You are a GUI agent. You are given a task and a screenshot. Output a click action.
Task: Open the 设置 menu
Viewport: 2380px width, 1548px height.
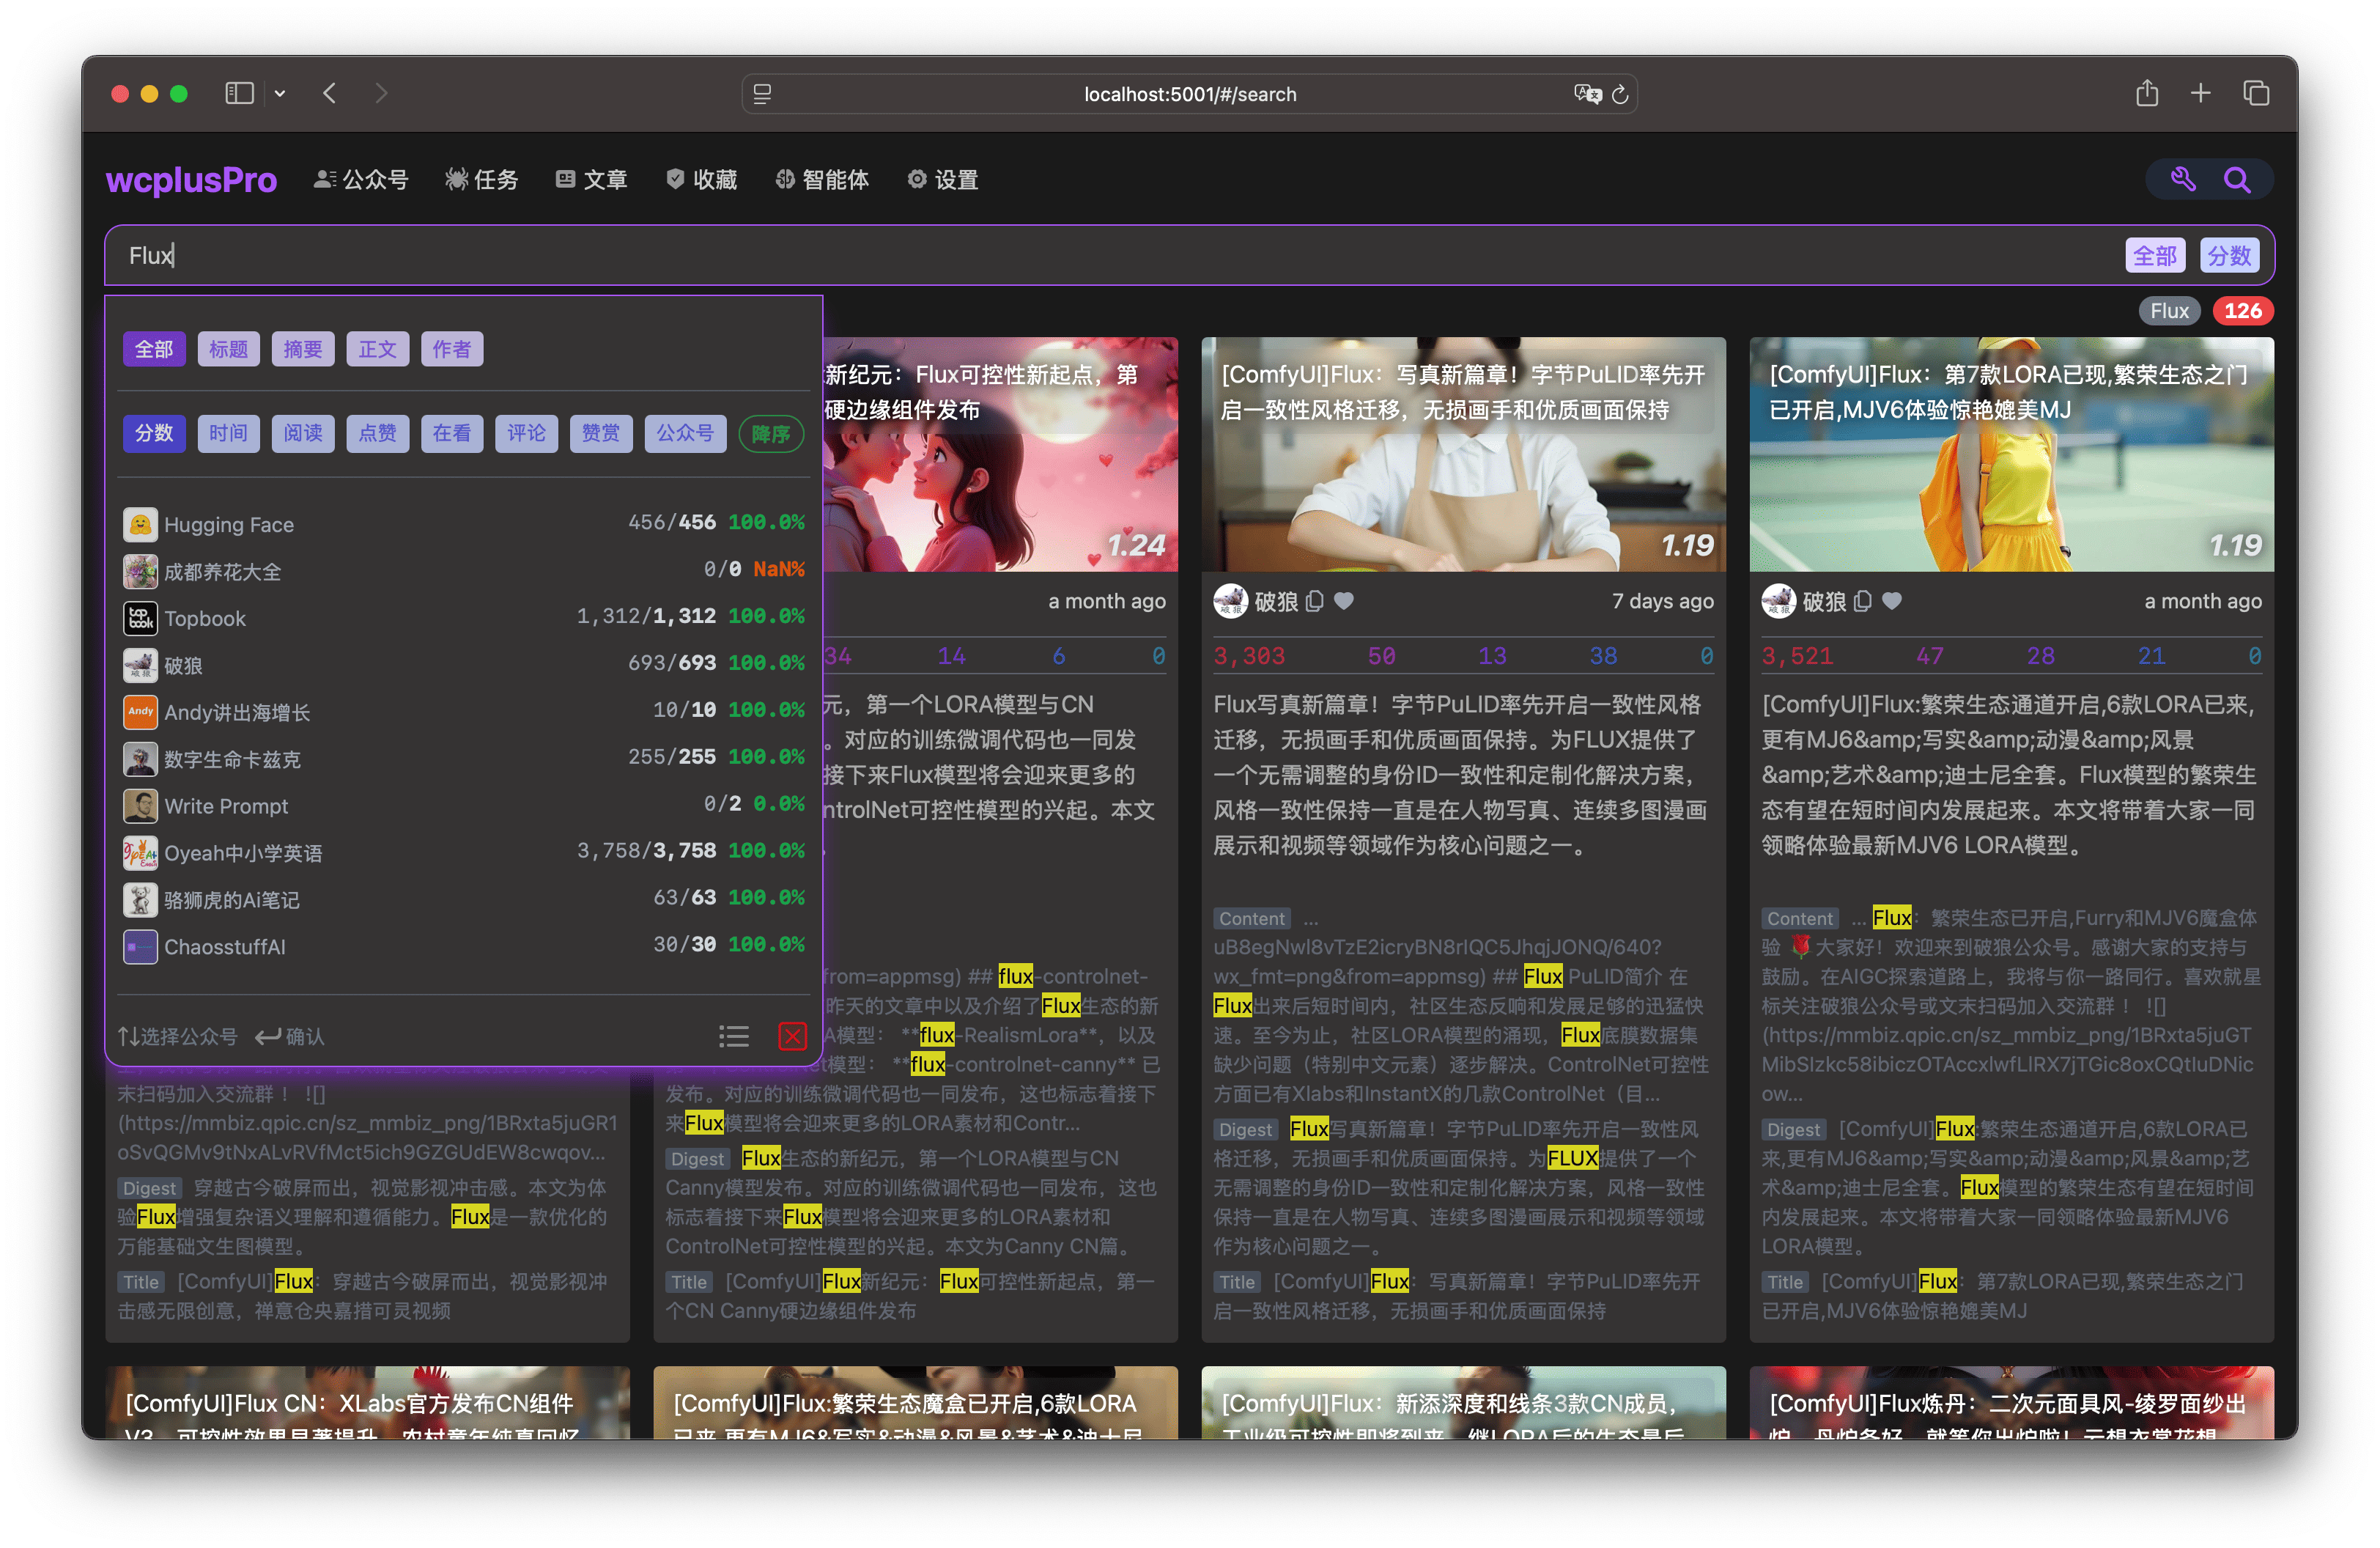click(x=943, y=179)
